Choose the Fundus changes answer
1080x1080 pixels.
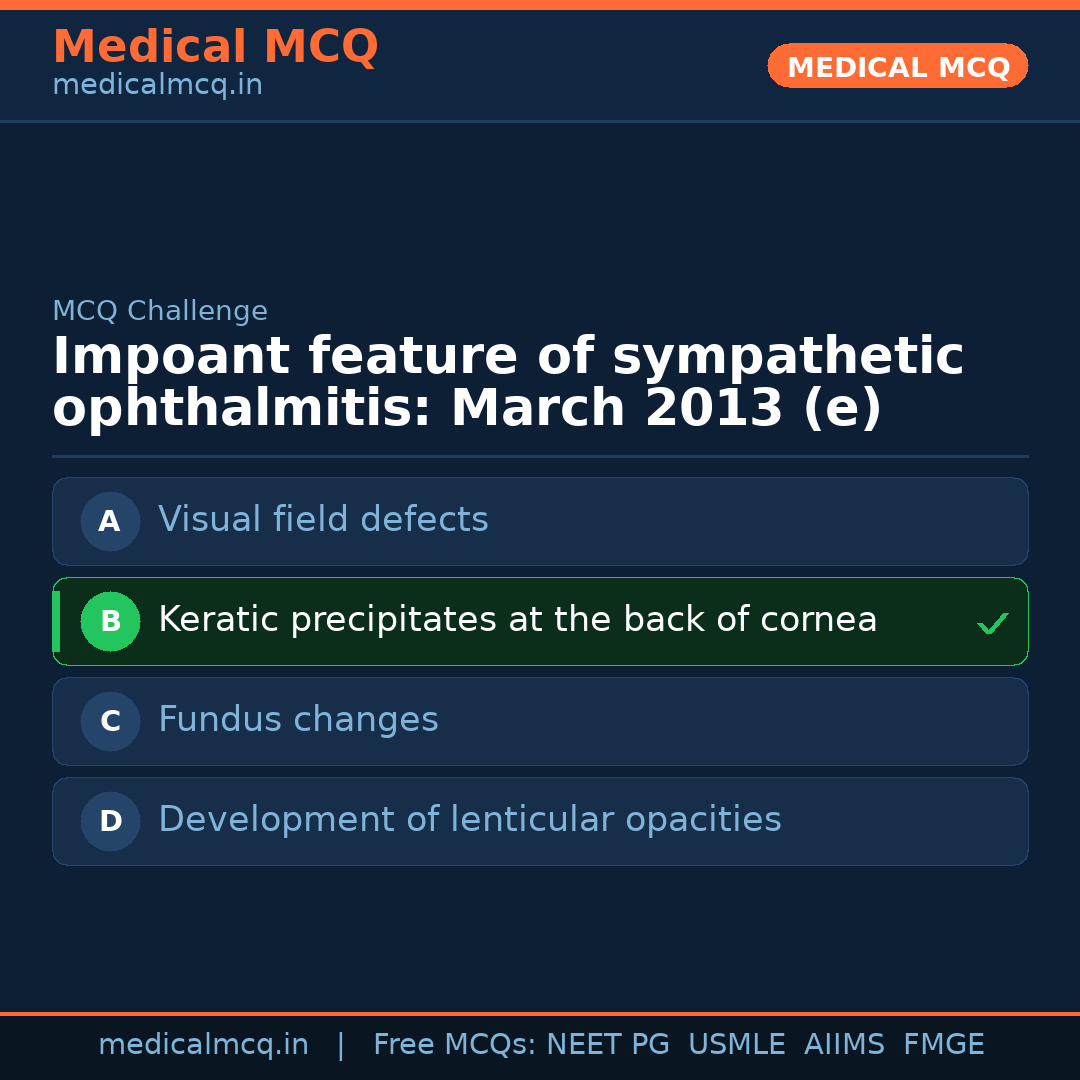coord(298,720)
